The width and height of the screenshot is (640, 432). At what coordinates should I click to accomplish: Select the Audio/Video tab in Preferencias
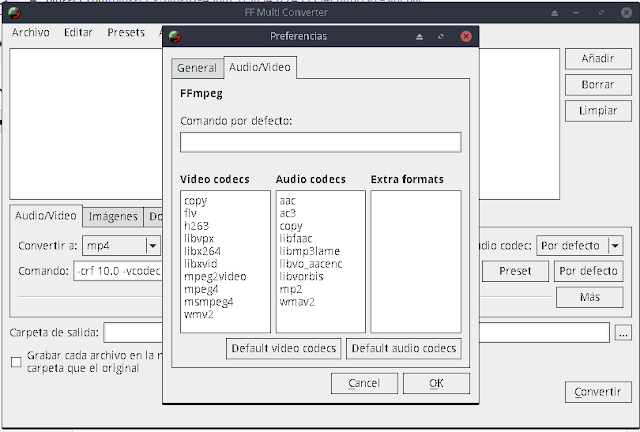[x=260, y=67]
